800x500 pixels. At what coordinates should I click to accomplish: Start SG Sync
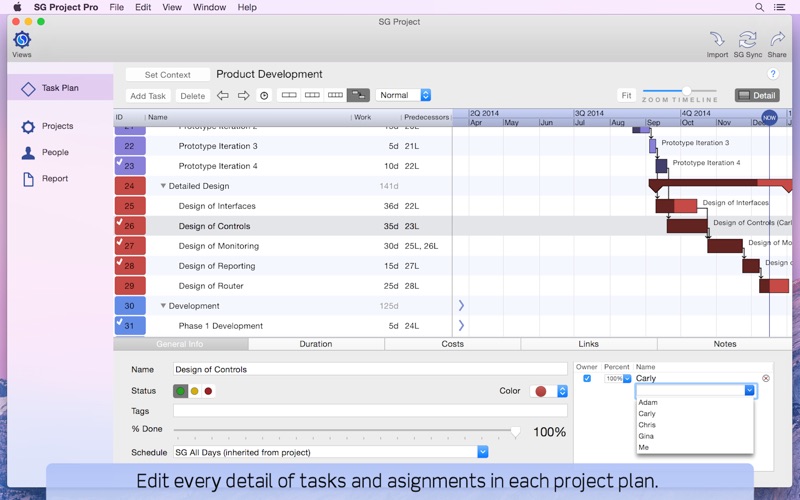[747, 40]
